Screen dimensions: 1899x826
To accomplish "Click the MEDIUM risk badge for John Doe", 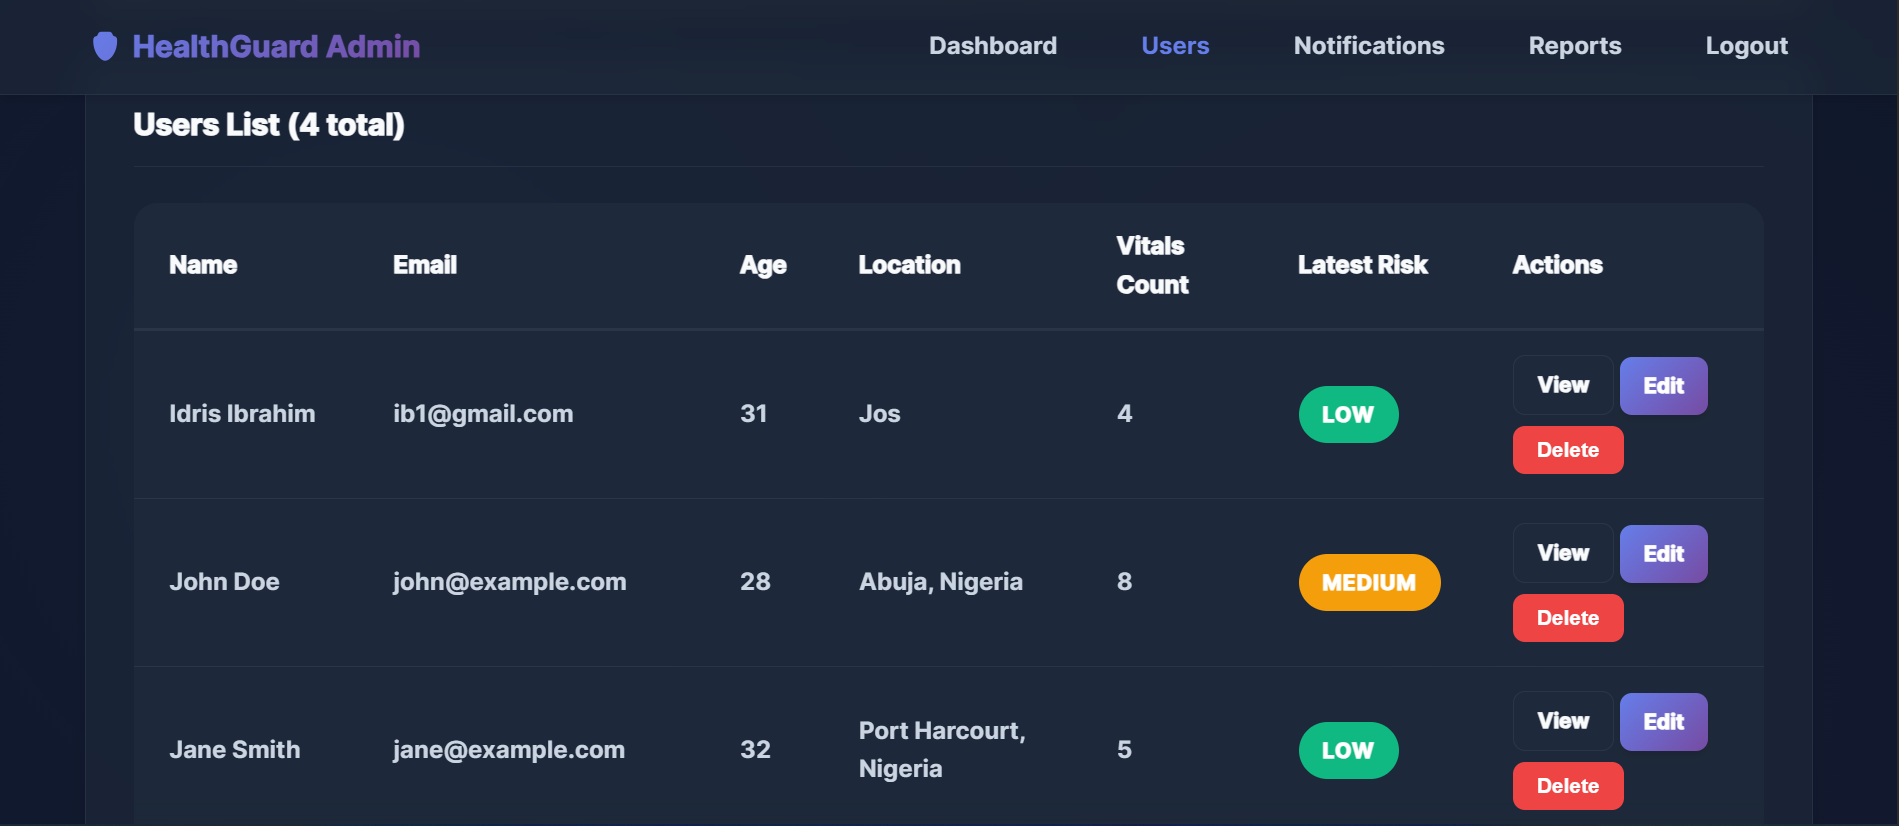I will [x=1369, y=582].
